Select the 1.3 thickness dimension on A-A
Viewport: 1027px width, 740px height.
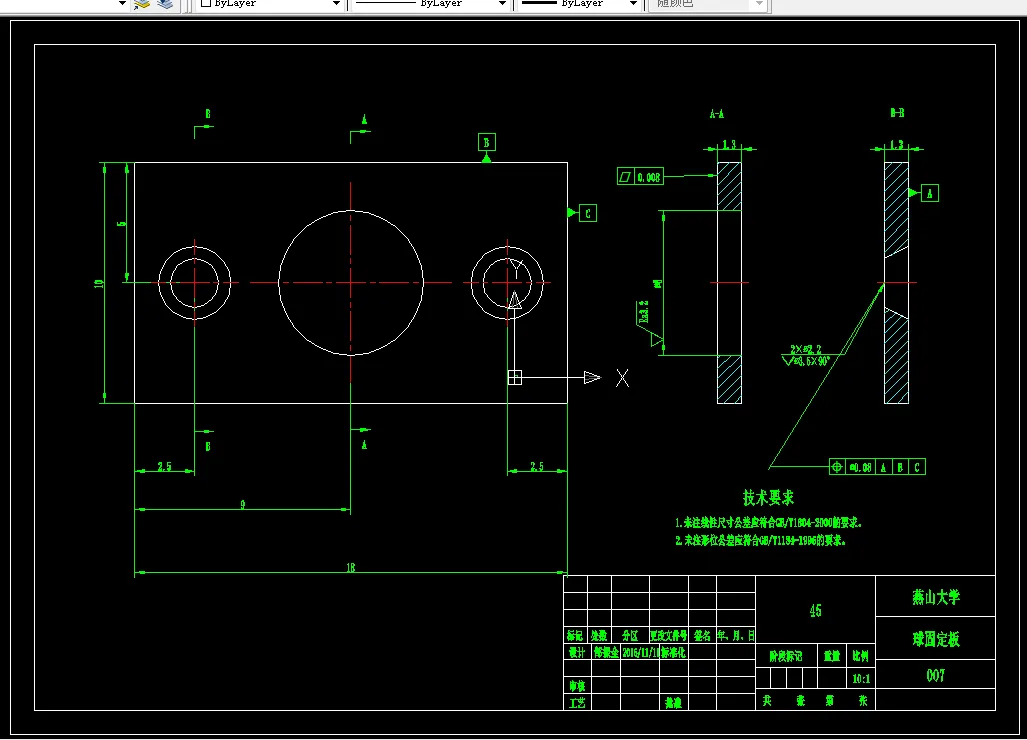point(729,144)
